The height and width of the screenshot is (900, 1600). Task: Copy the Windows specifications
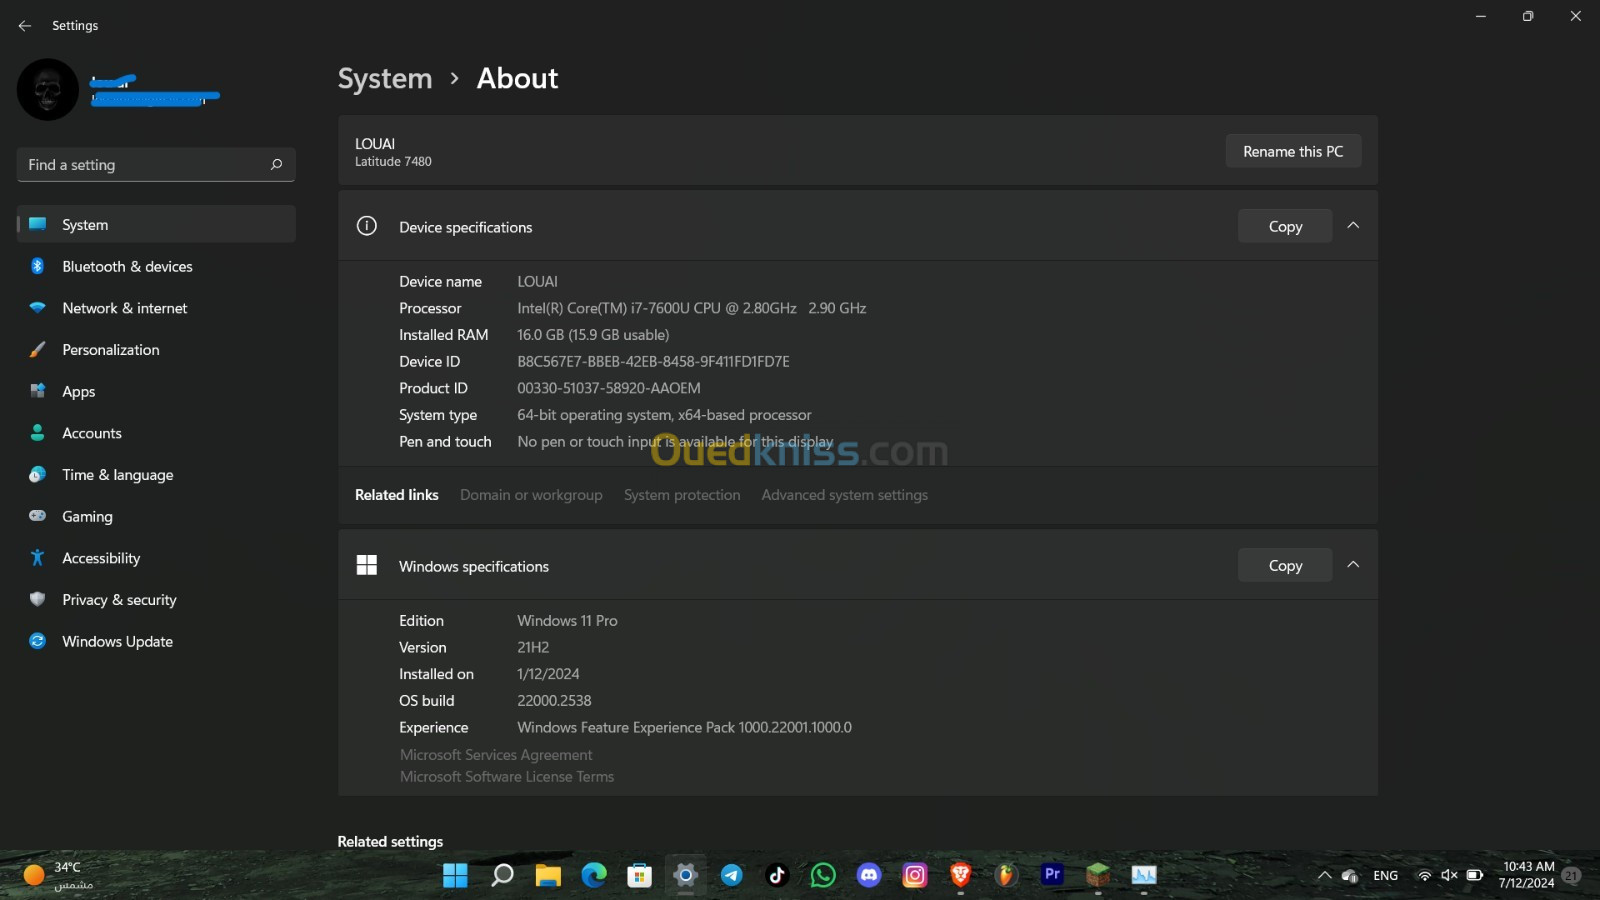[x=1285, y=565]
